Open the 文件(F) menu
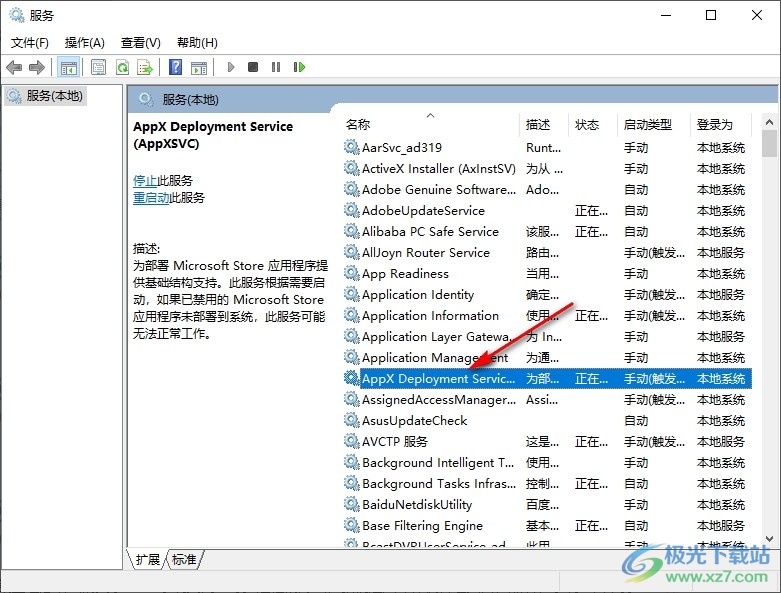The width and height of the screenshot is (781, 593). click(30, 43)
